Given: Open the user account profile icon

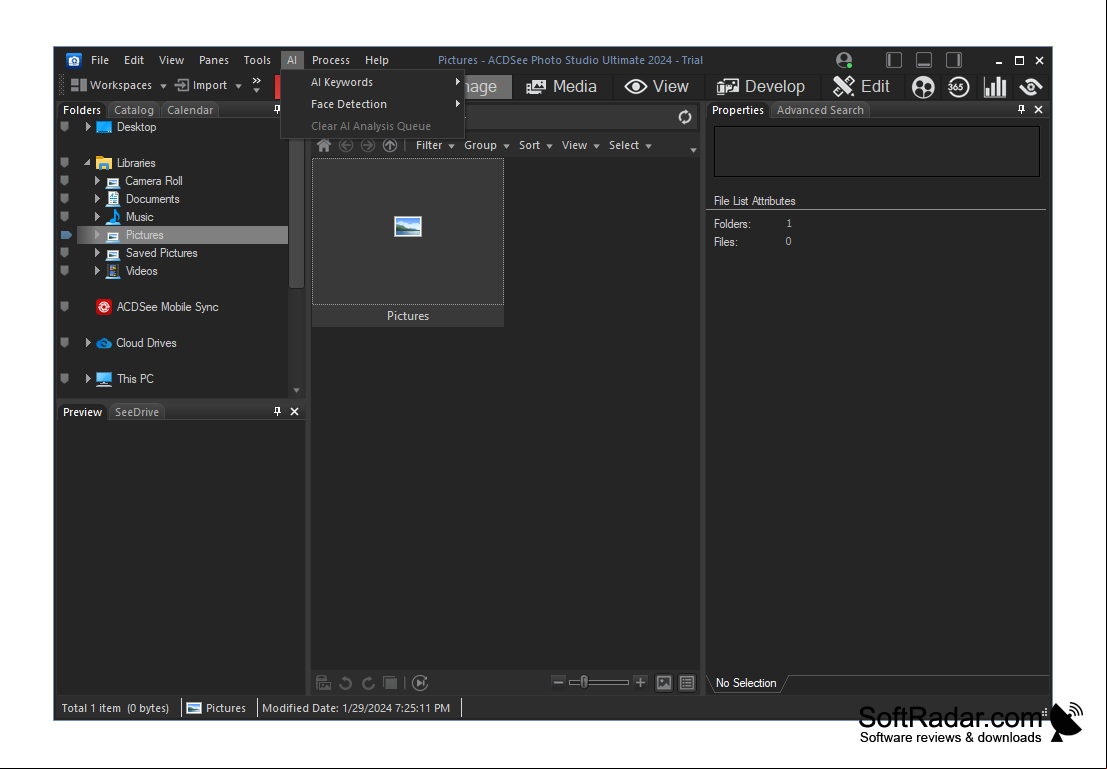Looking at the screenshot, I should pyautogui.click(x=844, y=60).
